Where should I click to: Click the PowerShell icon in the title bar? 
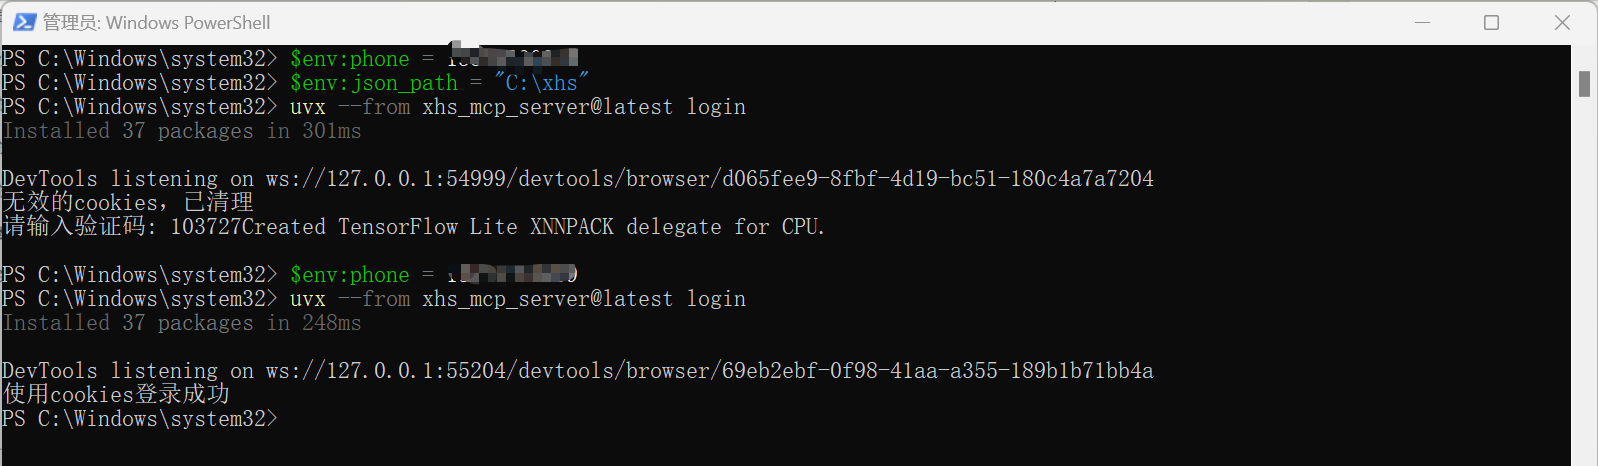[24, 22]
